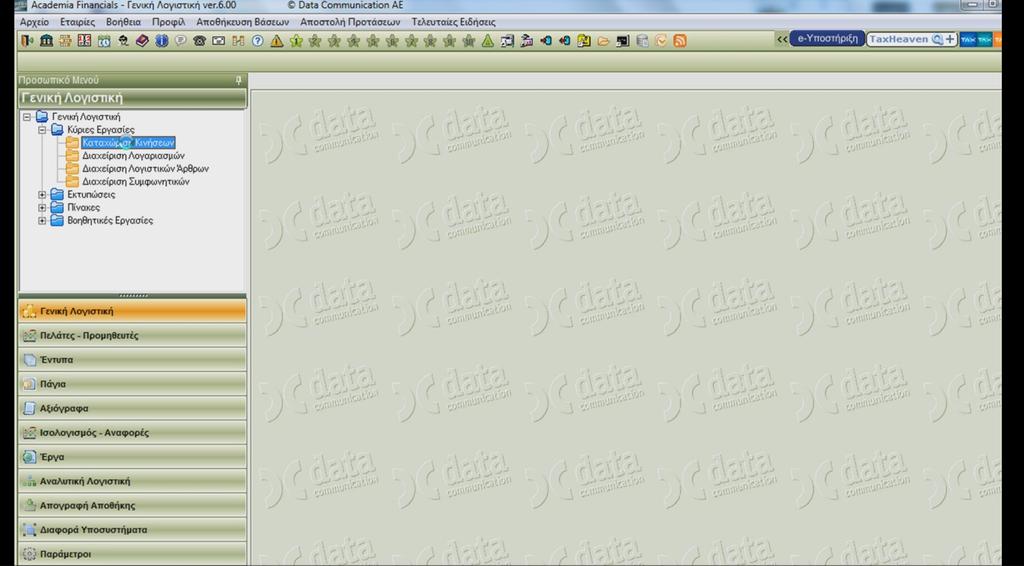
Task: Expand the Πίνακες tree node
Action: [x=42, y=208]
